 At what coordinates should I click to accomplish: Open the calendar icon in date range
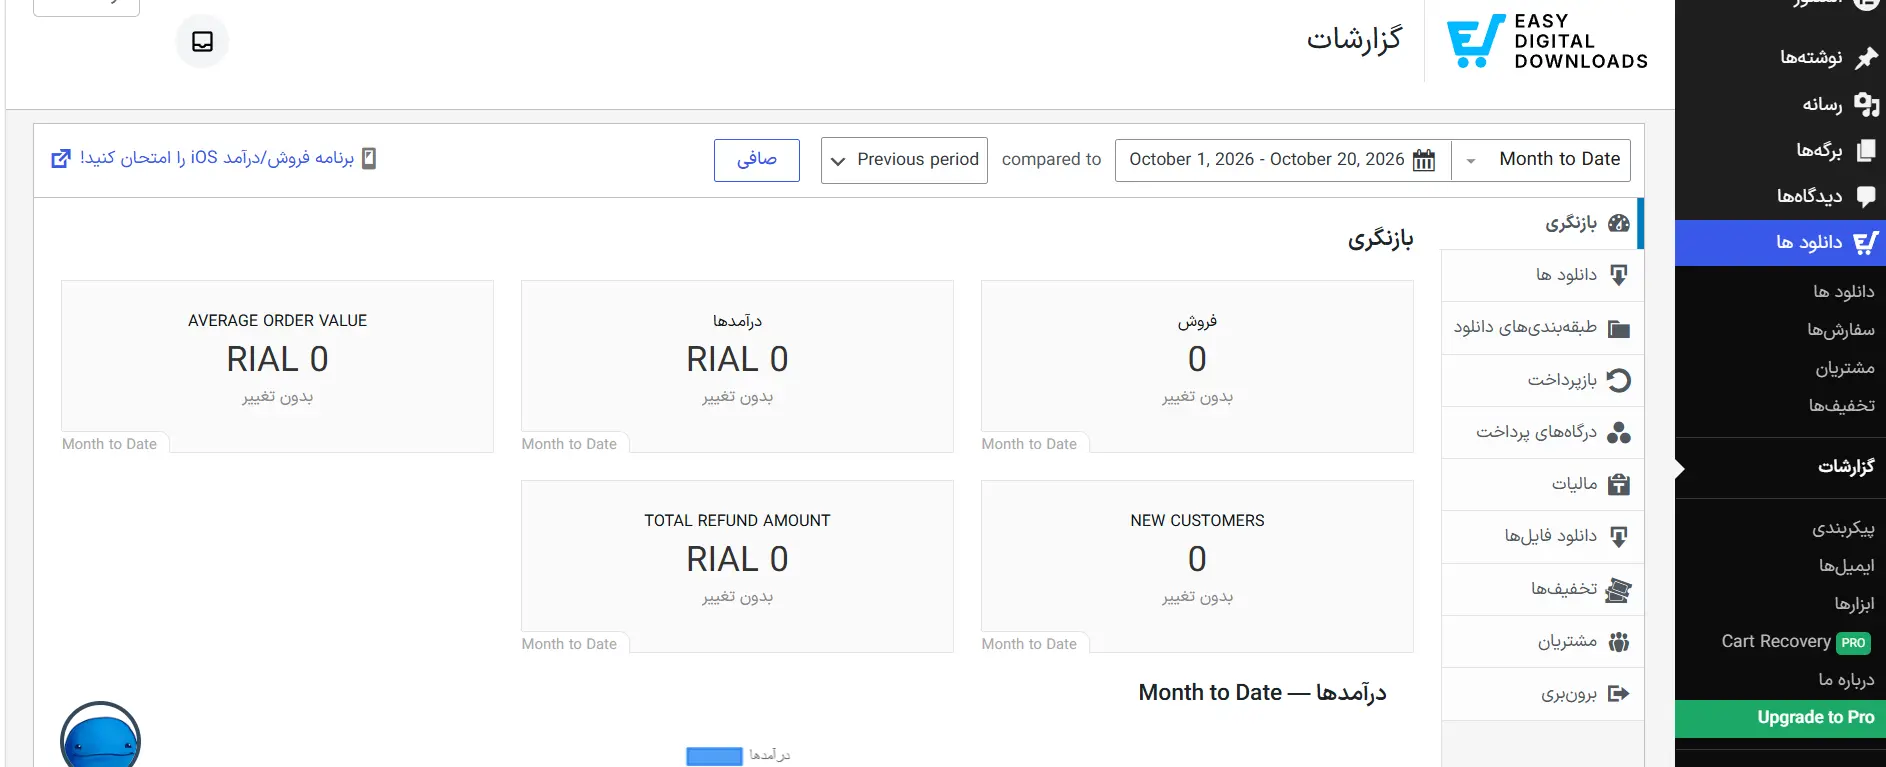tap(1424, 160)
